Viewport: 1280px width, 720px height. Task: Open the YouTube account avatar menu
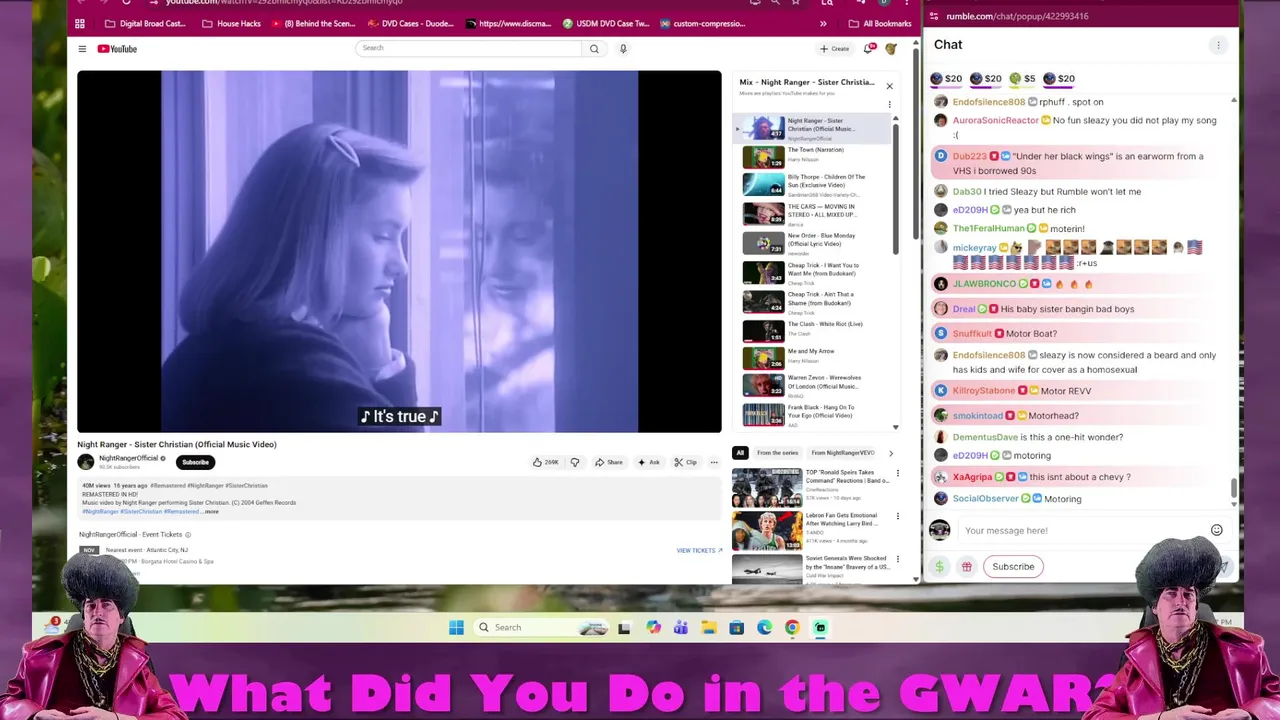[890, 48]
